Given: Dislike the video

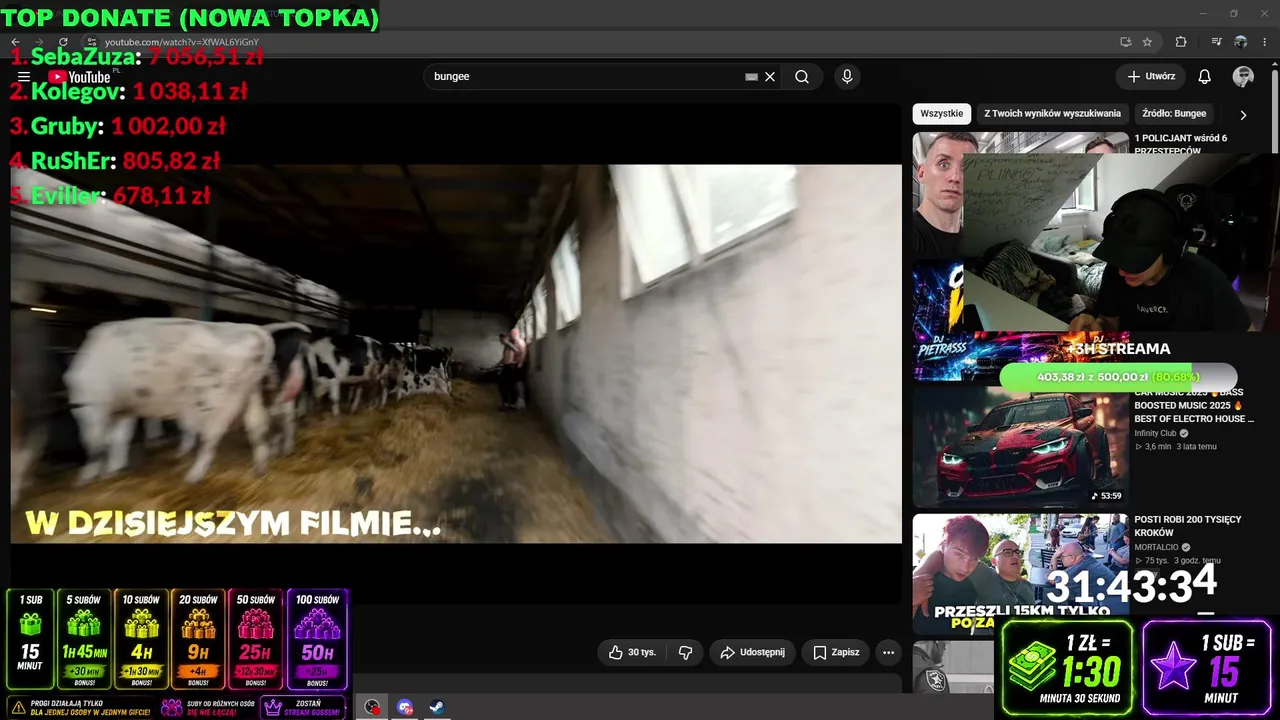Looking at the screenshot, I should [685, 652].
